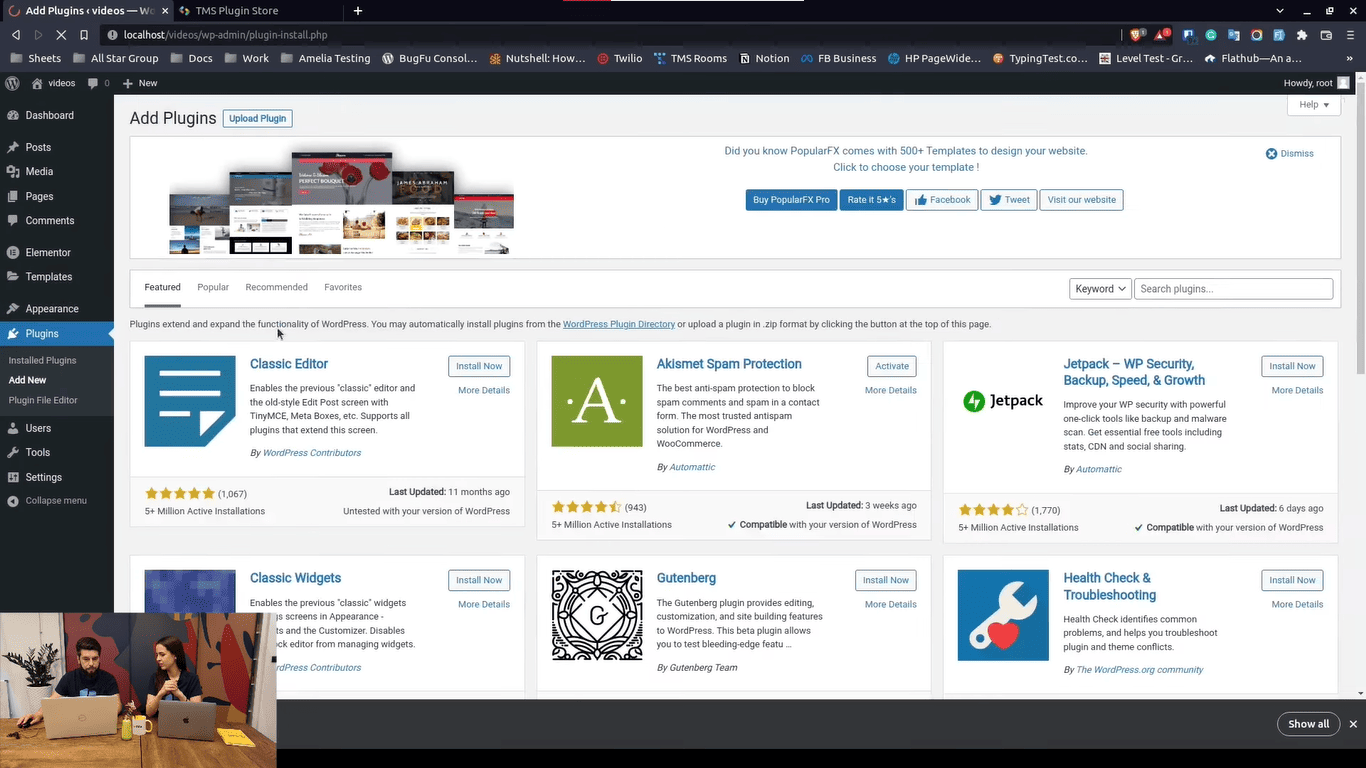Open Installed Plugins submenu item
The width and height of the screenshot is (1366, 768).
click(x=42, y=360)
